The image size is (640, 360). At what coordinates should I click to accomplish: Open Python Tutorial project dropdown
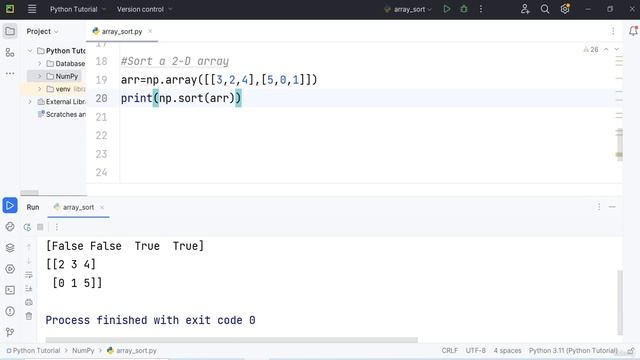pyautogui.click(x=78, y=9)
